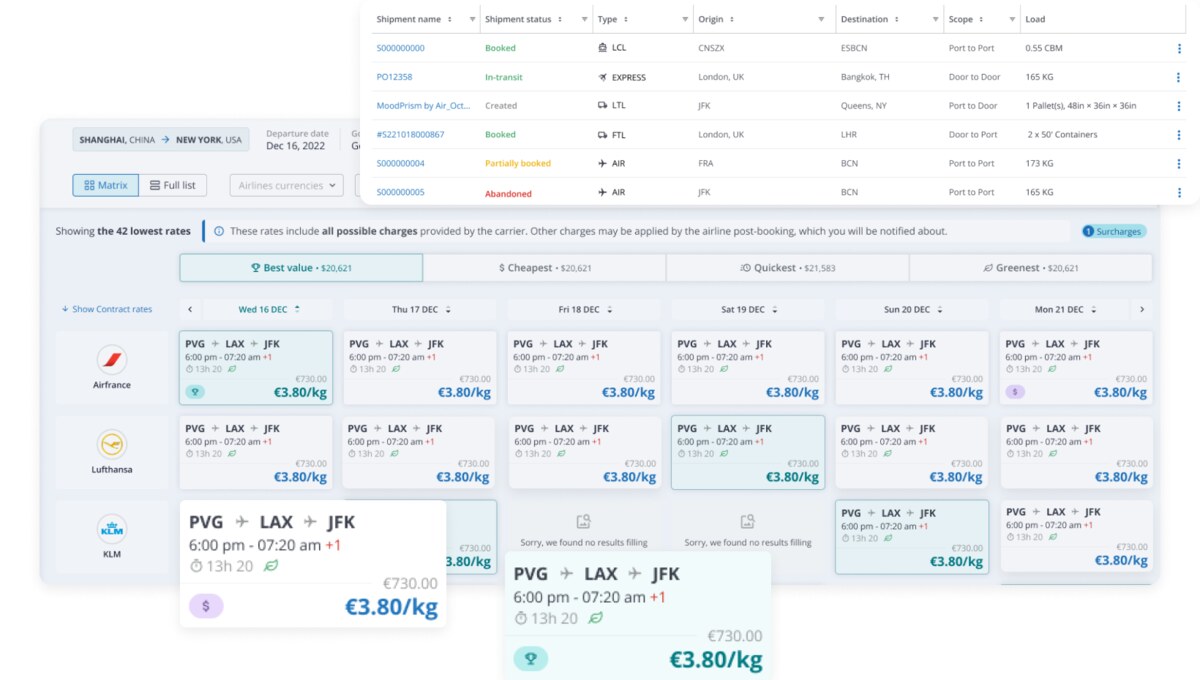The height and width of the screenshot is (680, 1200).
Task: Click the Departure date Dec 16, 2022 field
Action: click(x=297, y=140)
